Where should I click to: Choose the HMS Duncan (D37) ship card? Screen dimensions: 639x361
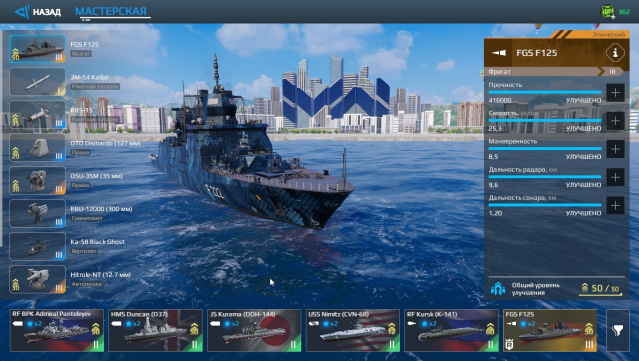156,330
